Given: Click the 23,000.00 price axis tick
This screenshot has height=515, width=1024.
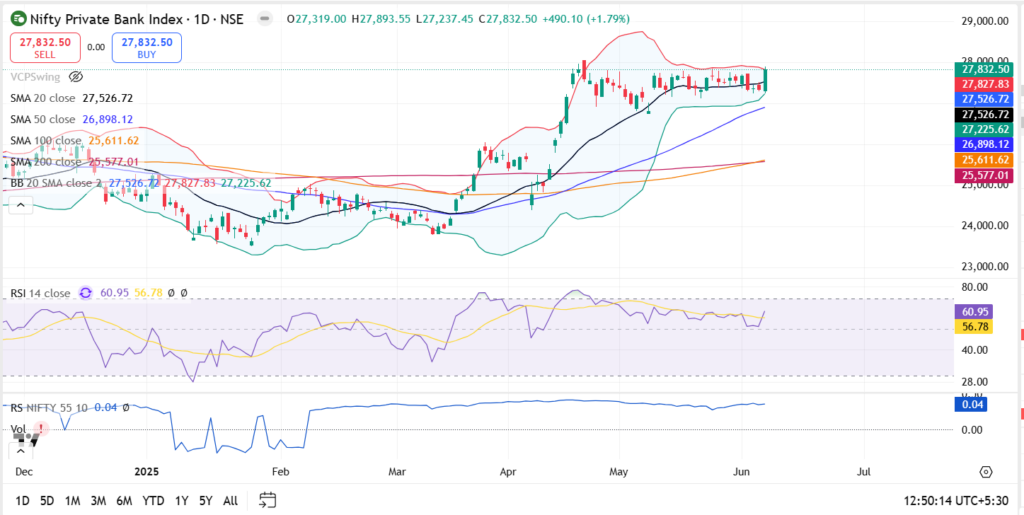Looking at the screenshot, I should pos(986,266).
